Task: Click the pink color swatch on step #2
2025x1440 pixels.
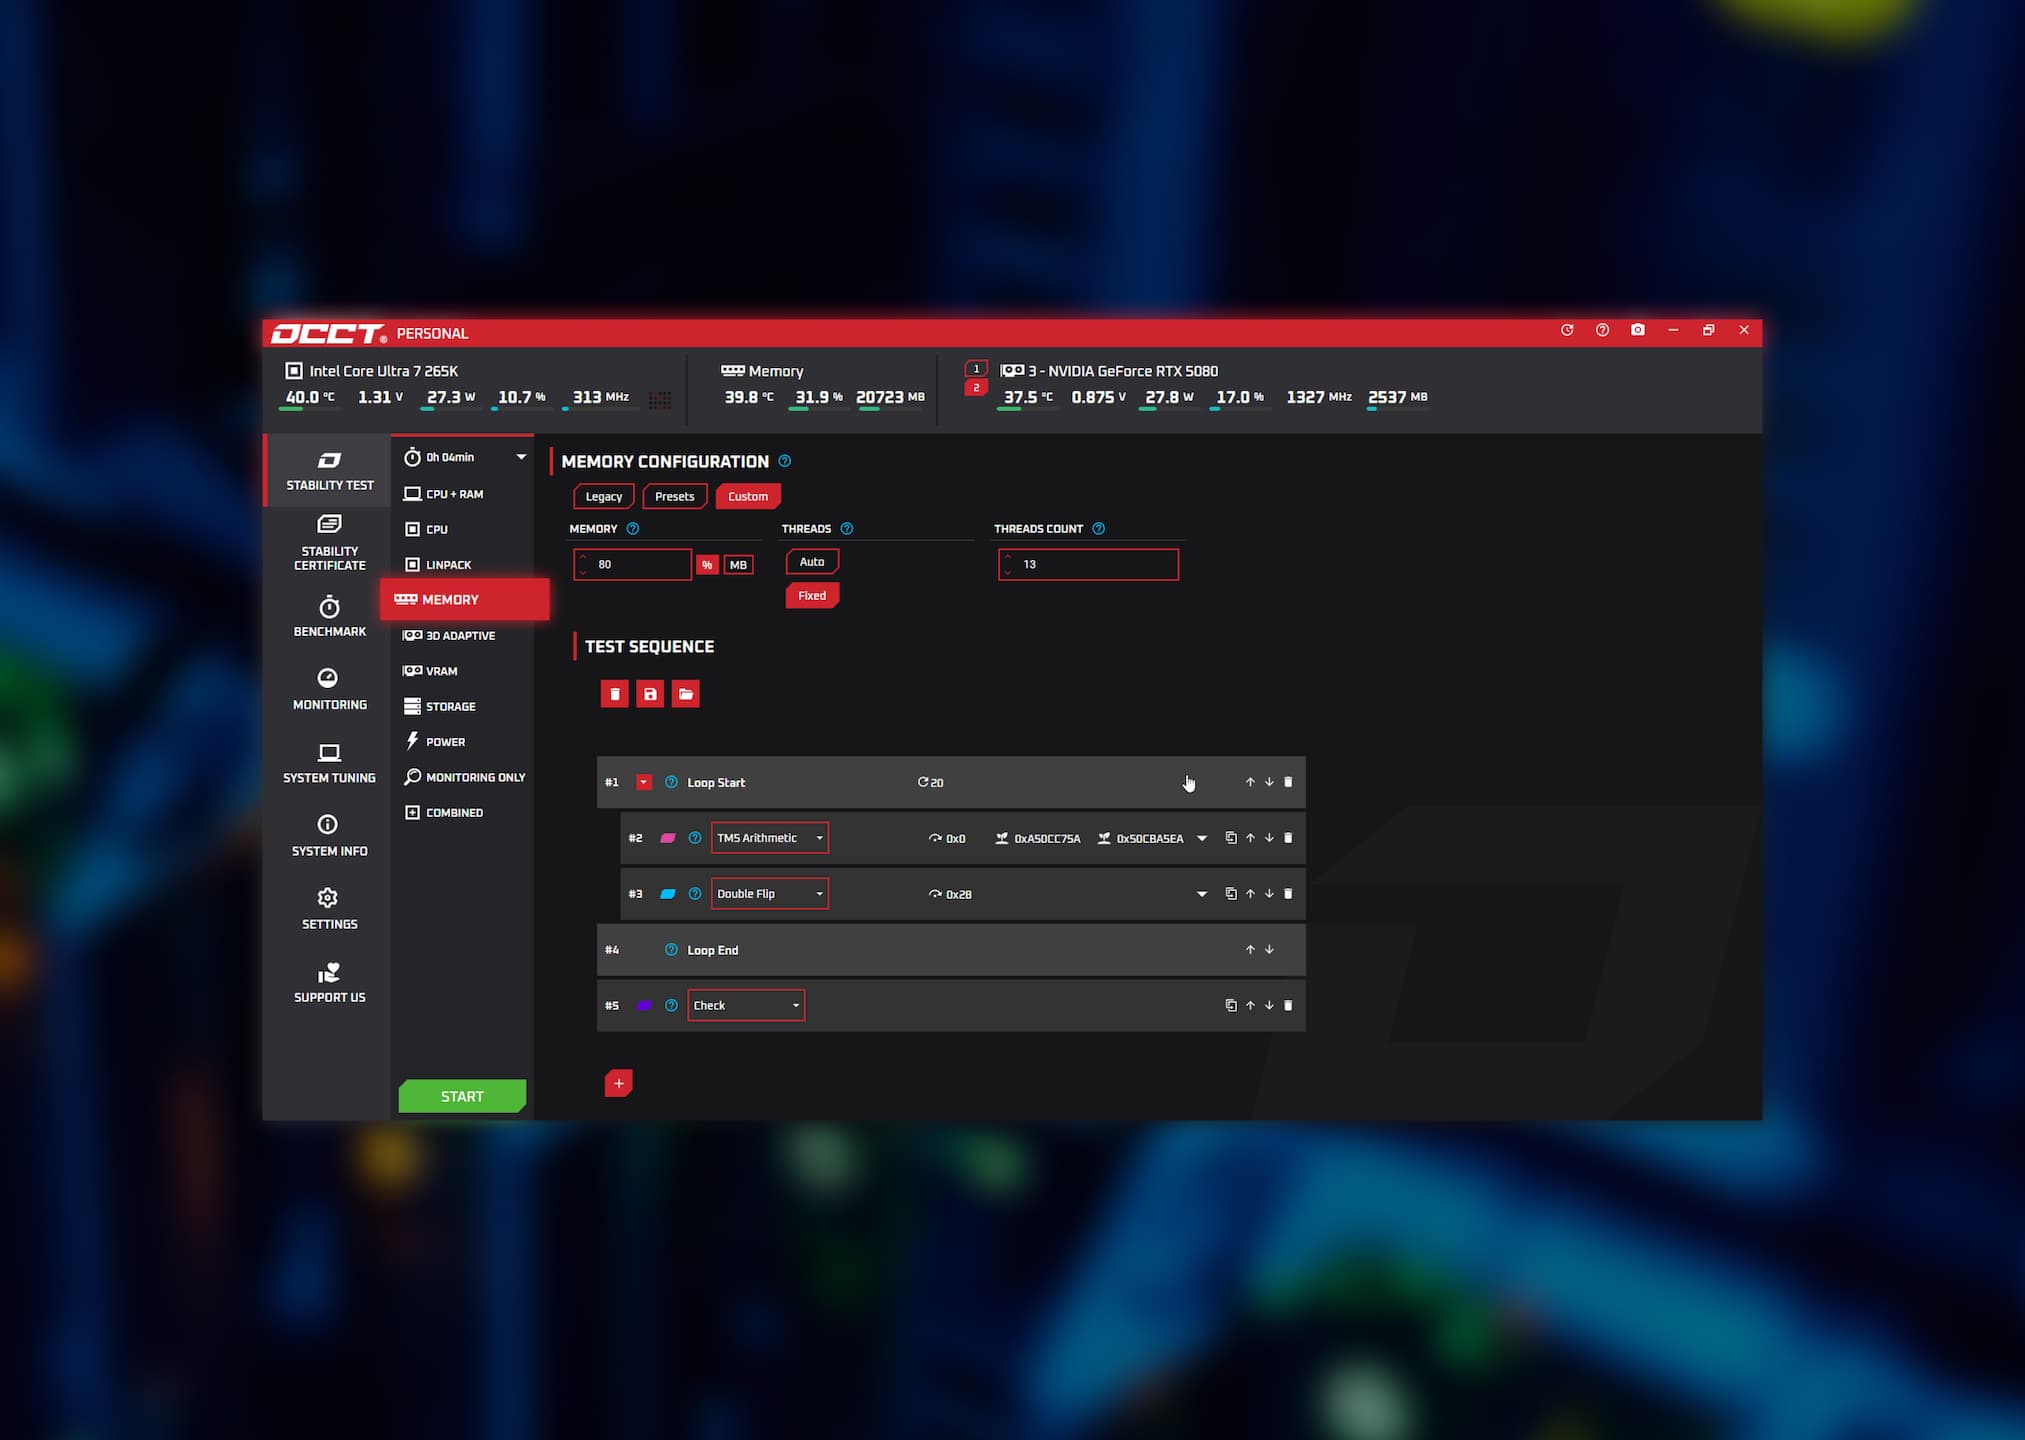Action: (x=665, y=838)
